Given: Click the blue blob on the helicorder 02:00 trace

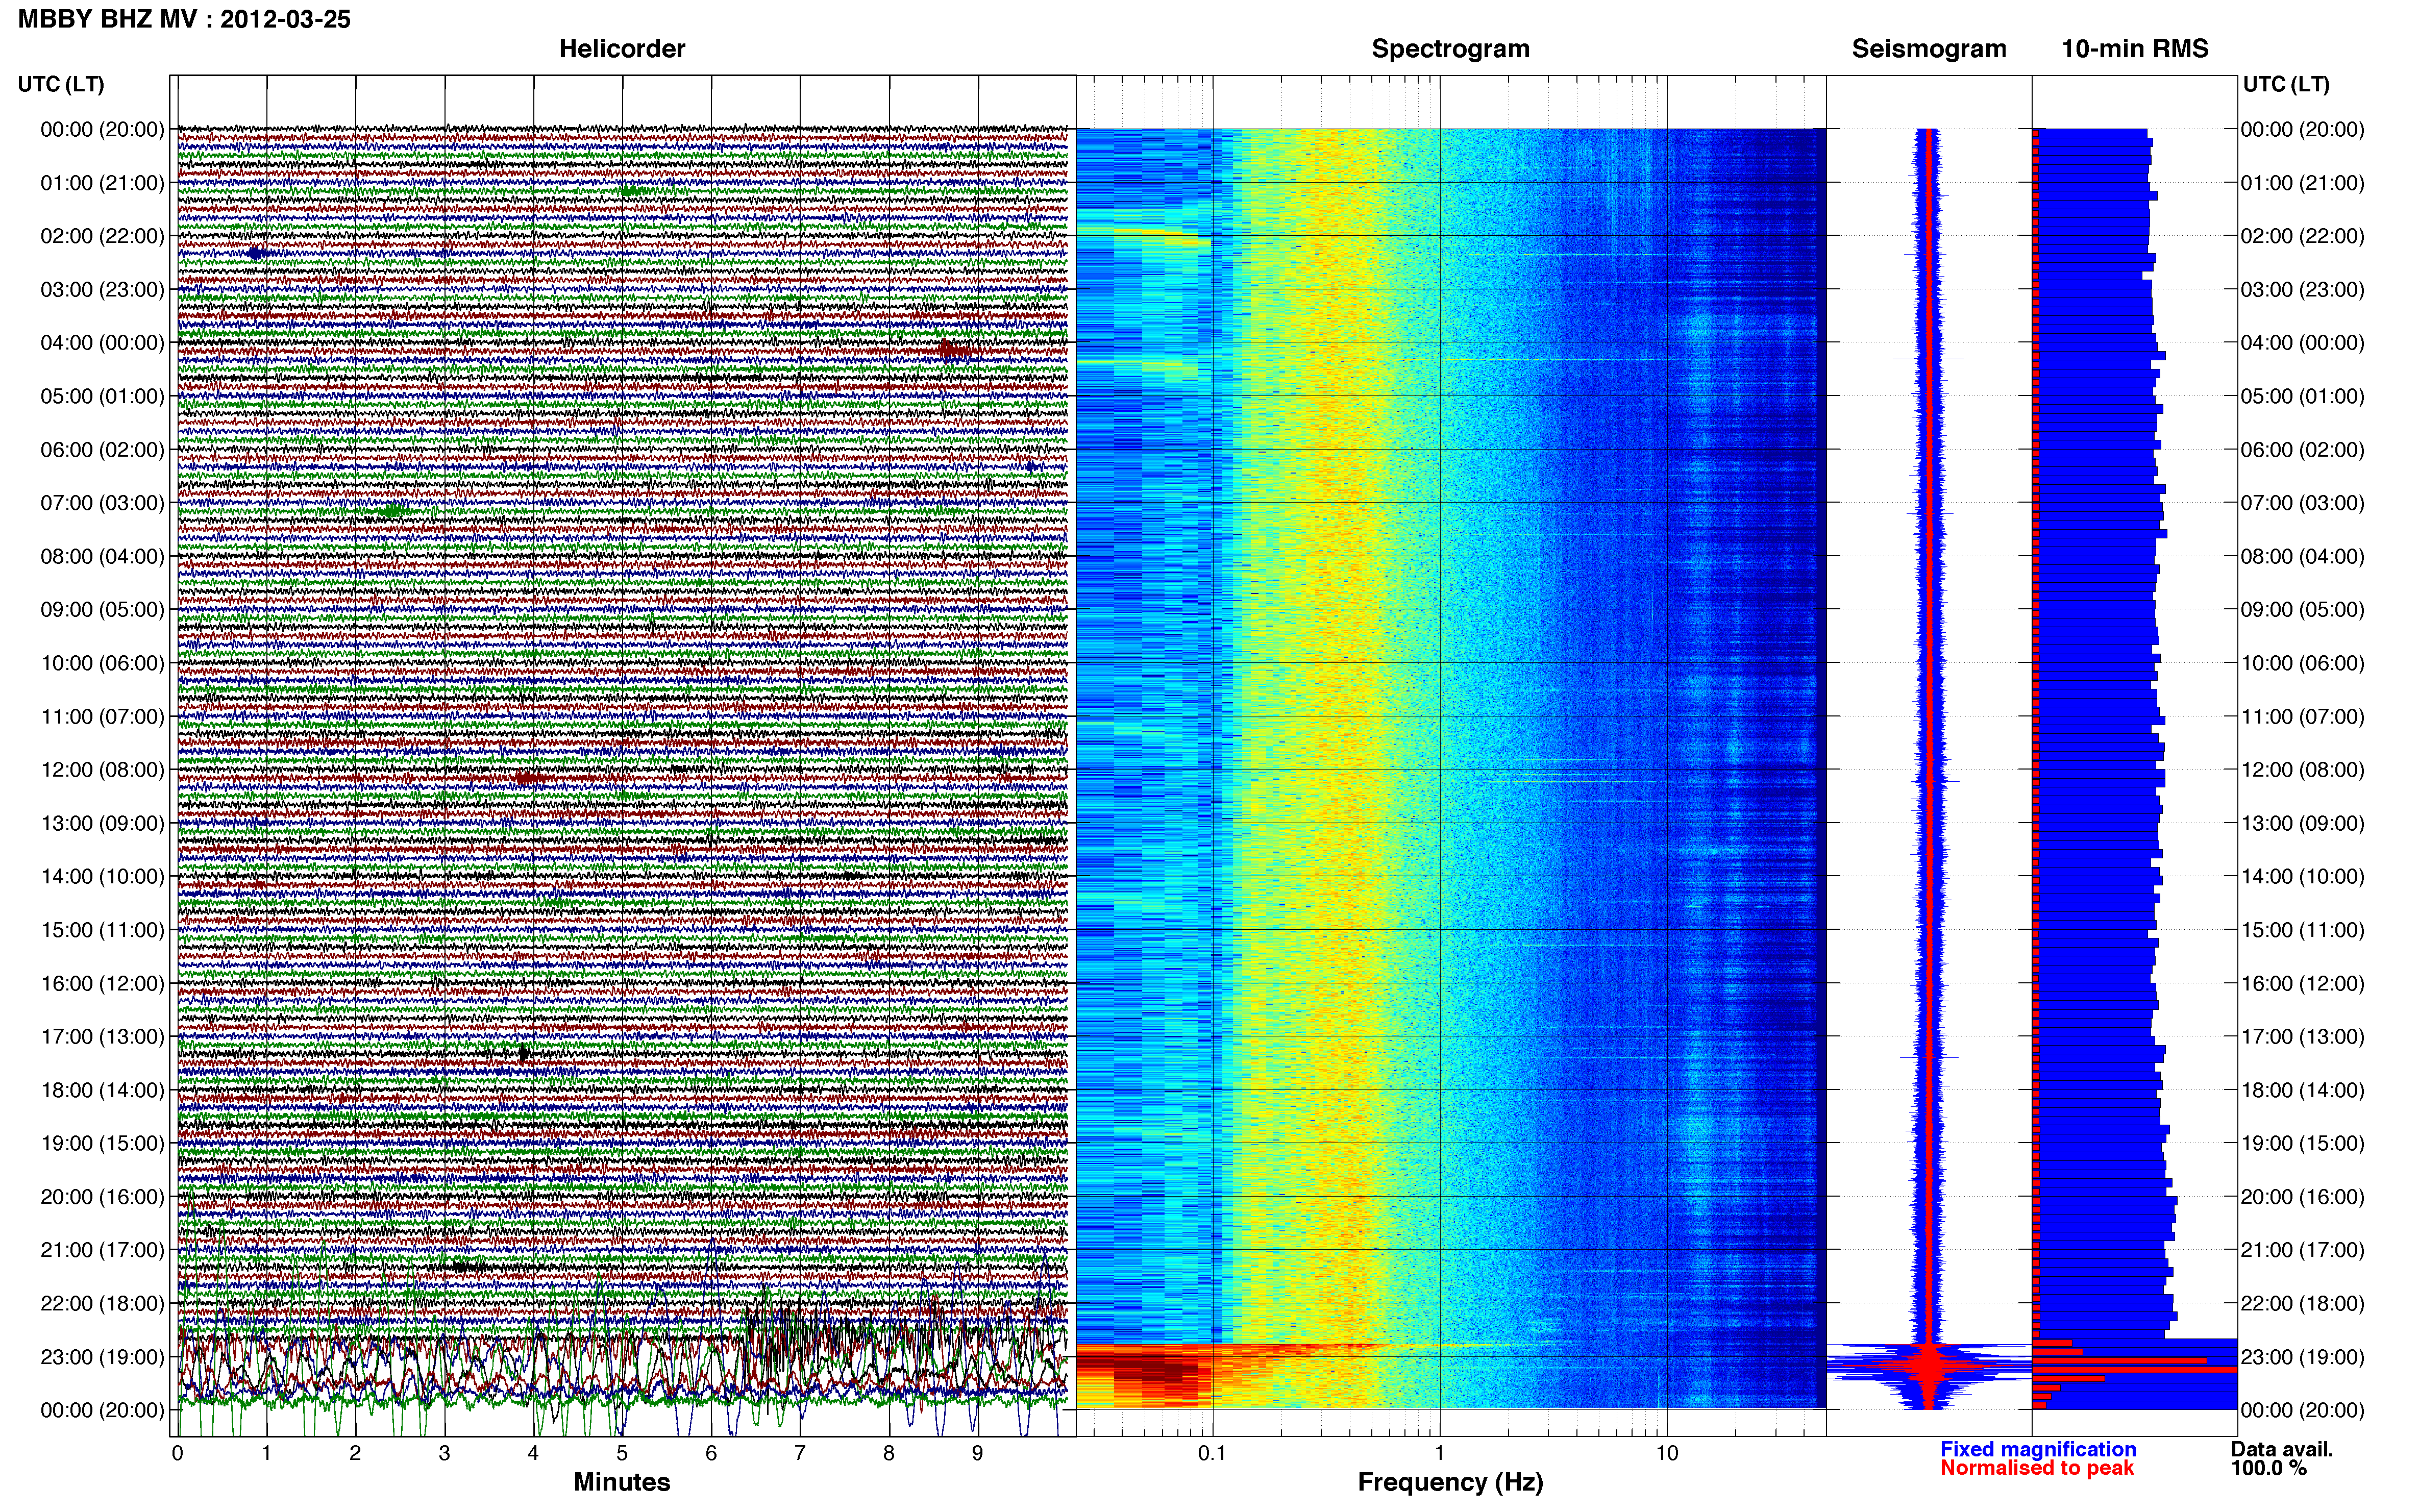Looking at the screenshot, I should click(255, 253).
